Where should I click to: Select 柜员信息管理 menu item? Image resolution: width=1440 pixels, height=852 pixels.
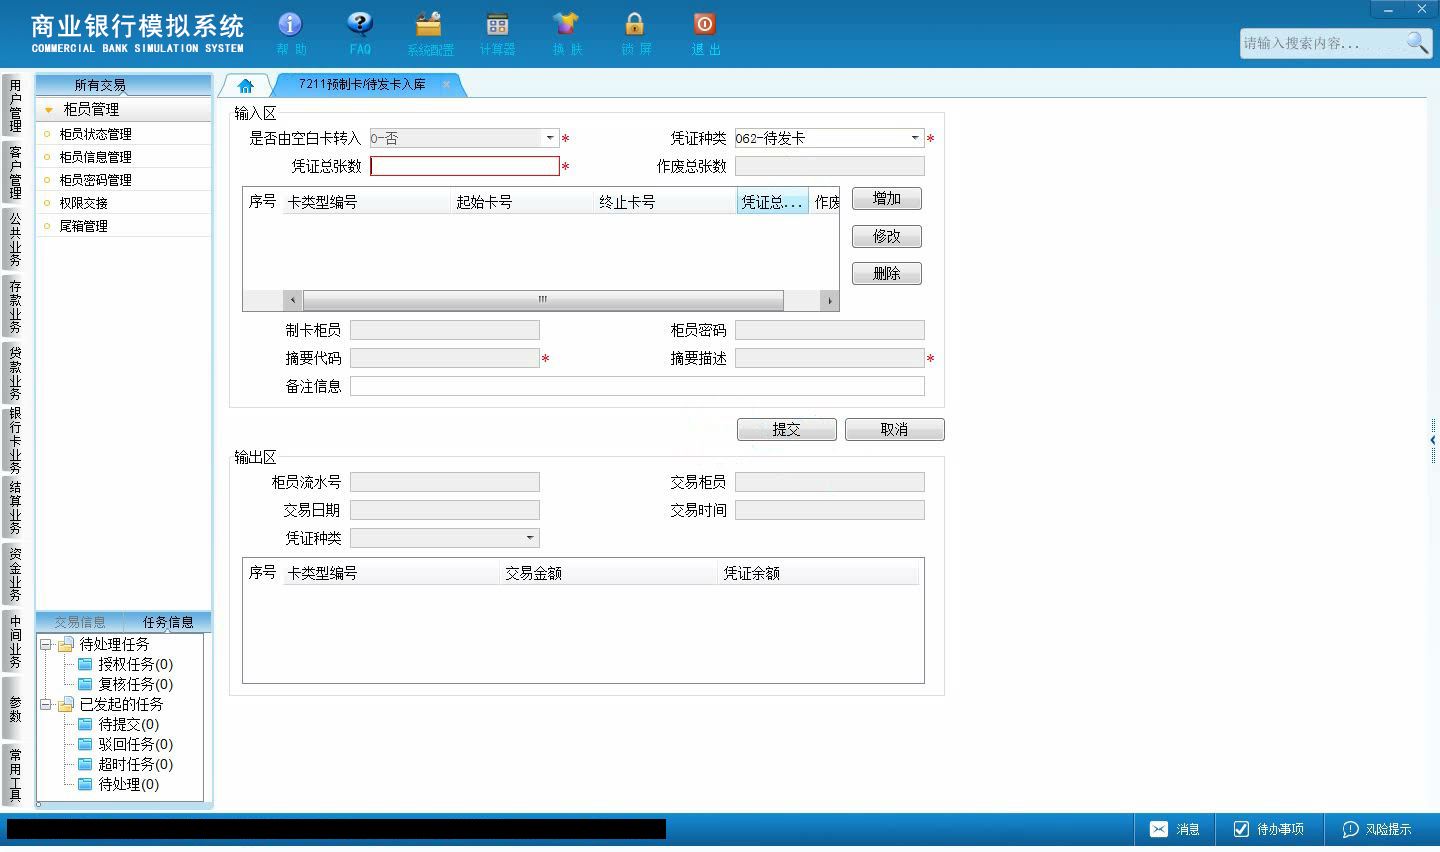95,157
